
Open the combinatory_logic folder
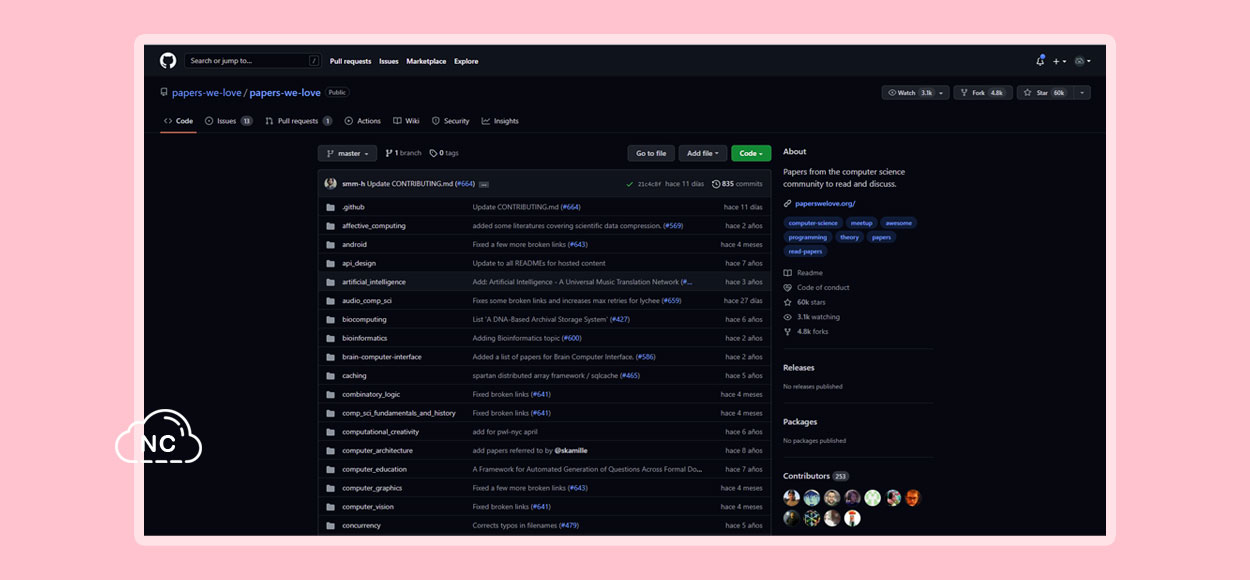point(371,394)
